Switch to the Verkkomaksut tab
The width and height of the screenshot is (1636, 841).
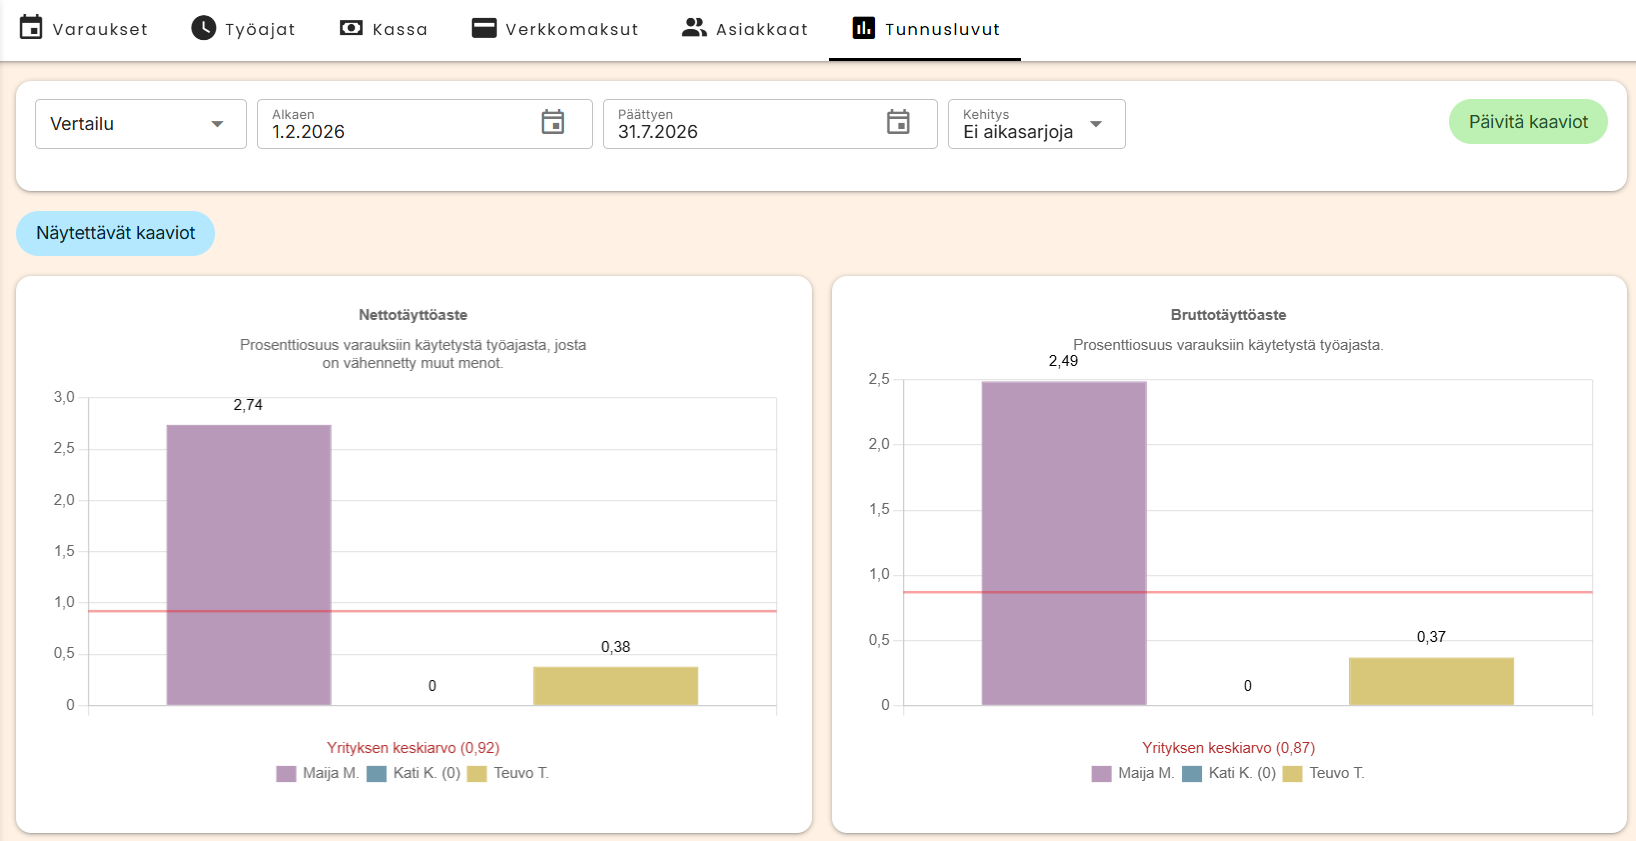pos(555,29)
